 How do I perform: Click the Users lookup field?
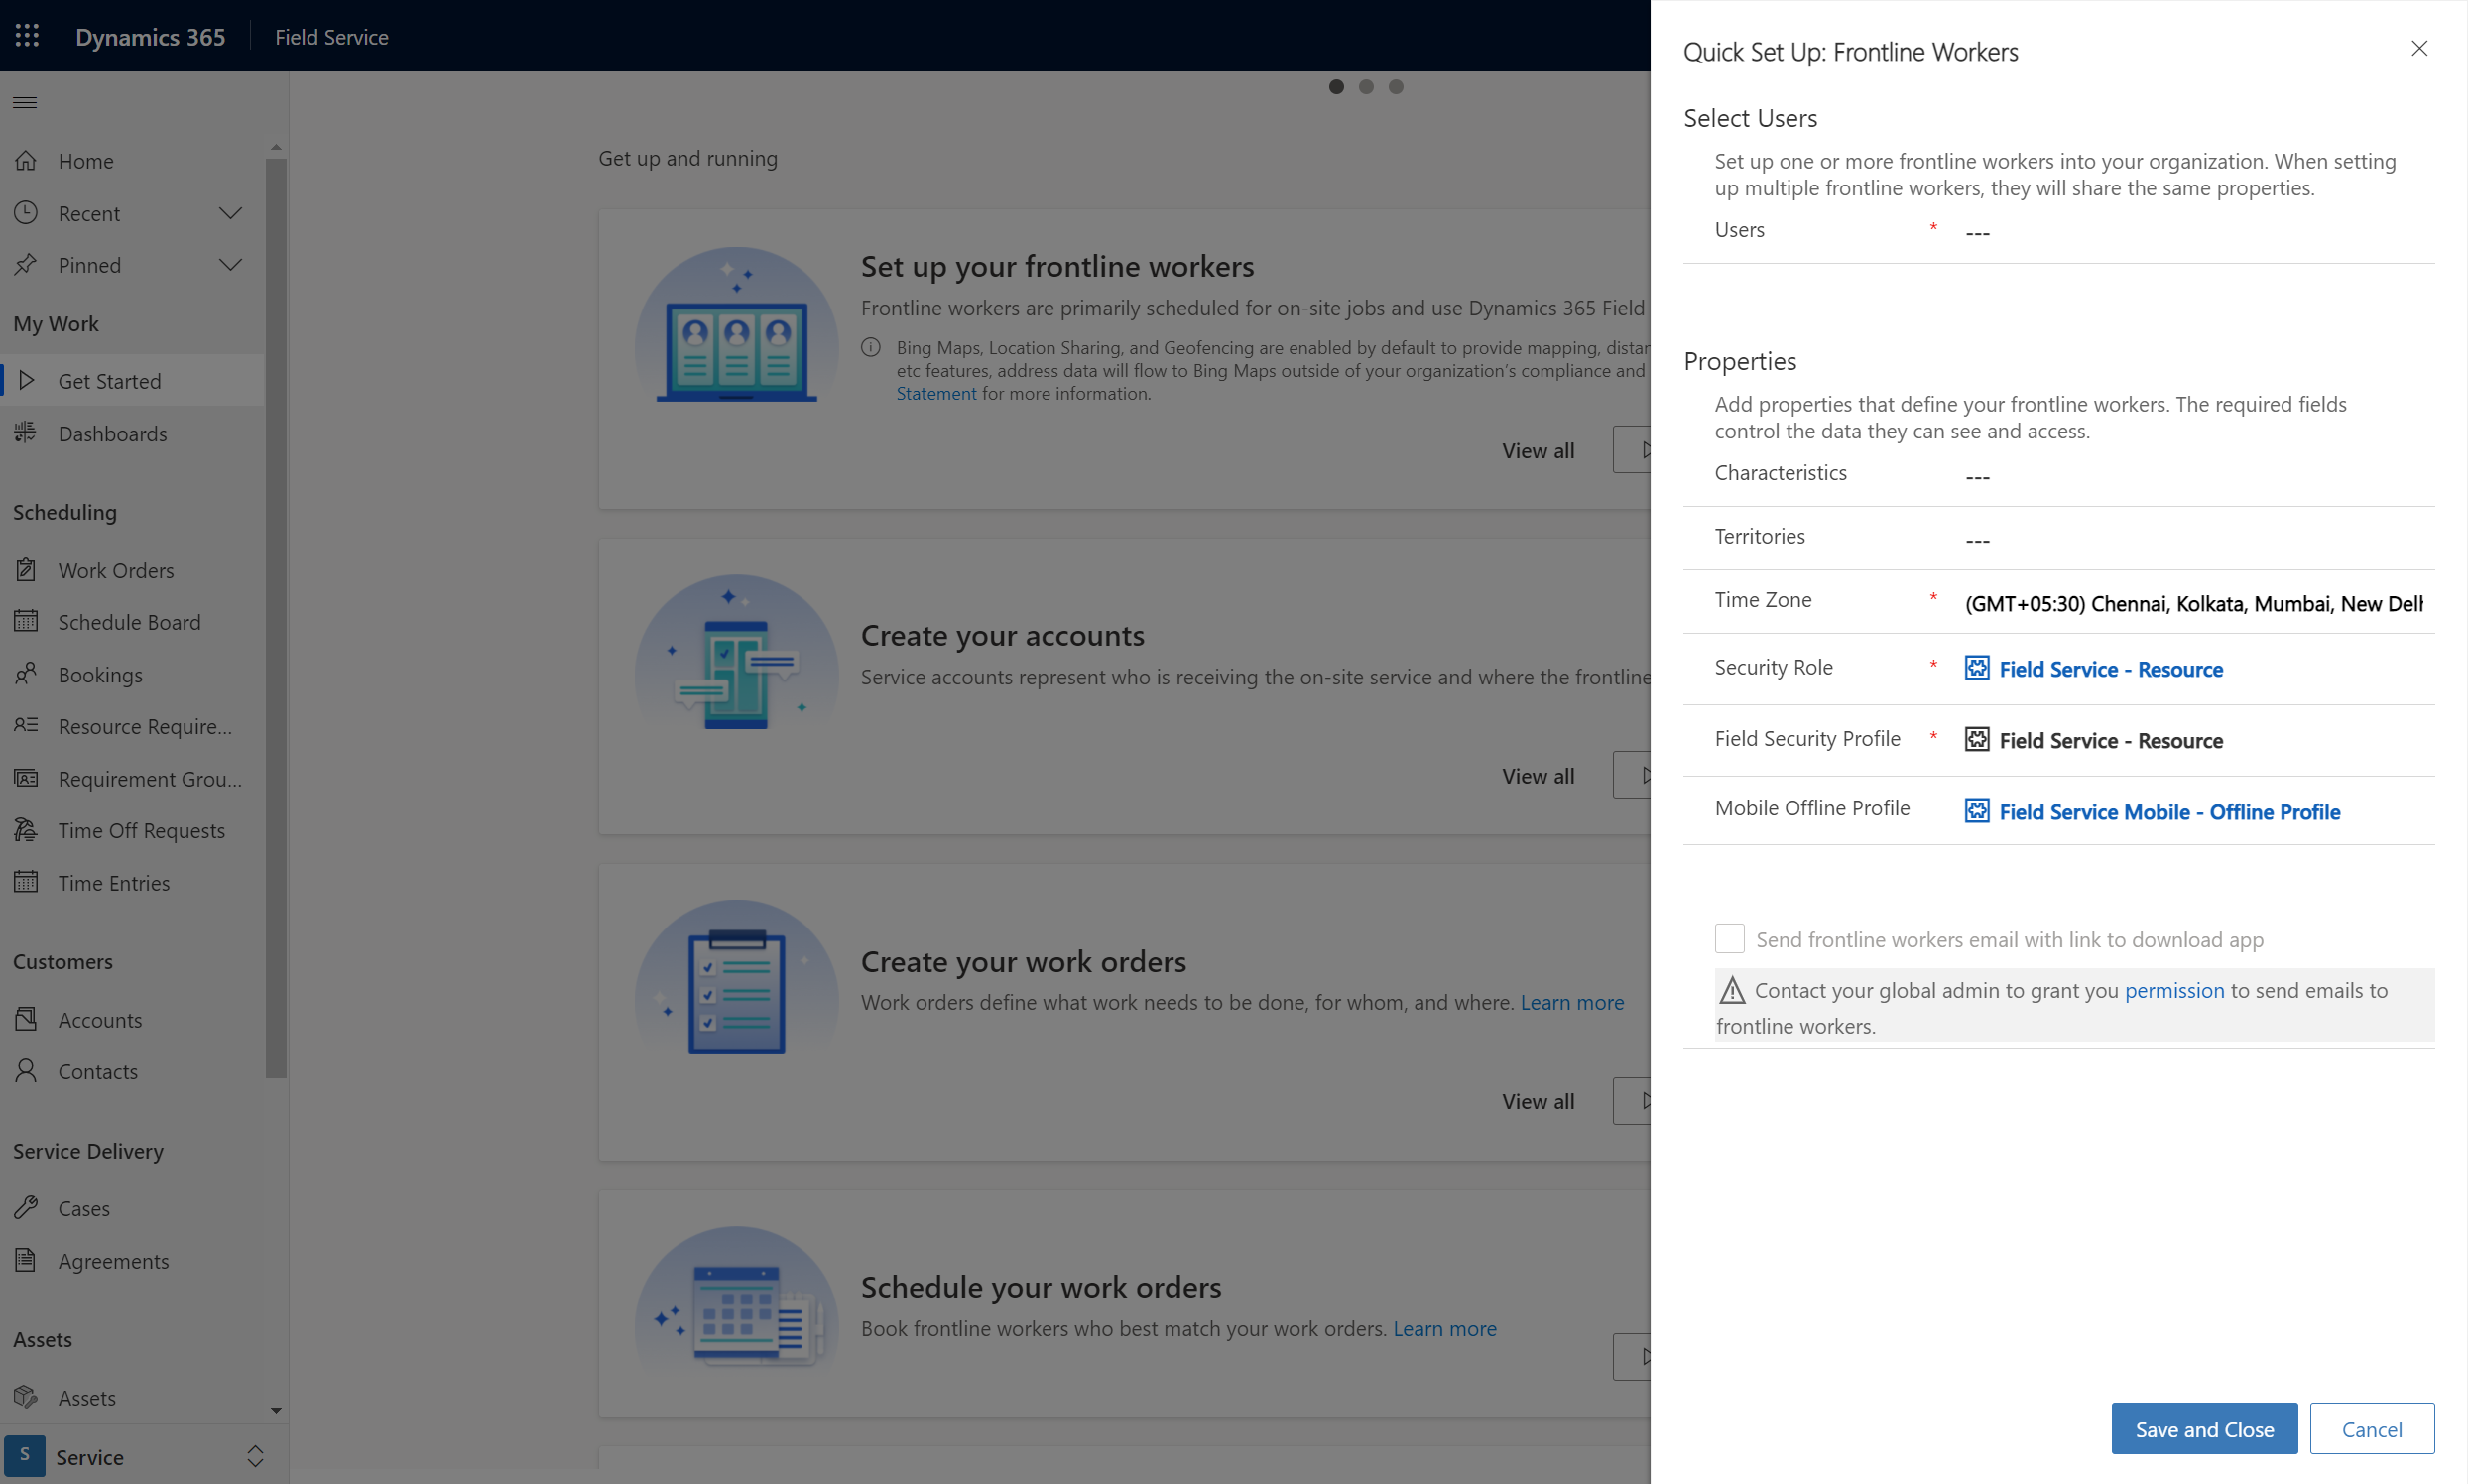(x=2193, y=232)
